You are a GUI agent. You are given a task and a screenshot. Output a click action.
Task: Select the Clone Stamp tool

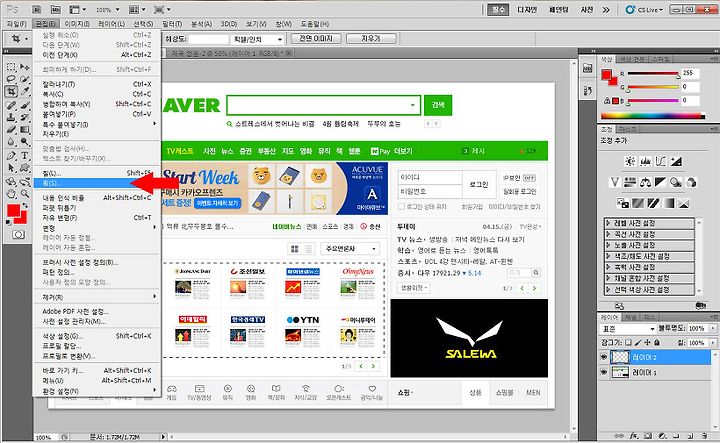[11, 118]
